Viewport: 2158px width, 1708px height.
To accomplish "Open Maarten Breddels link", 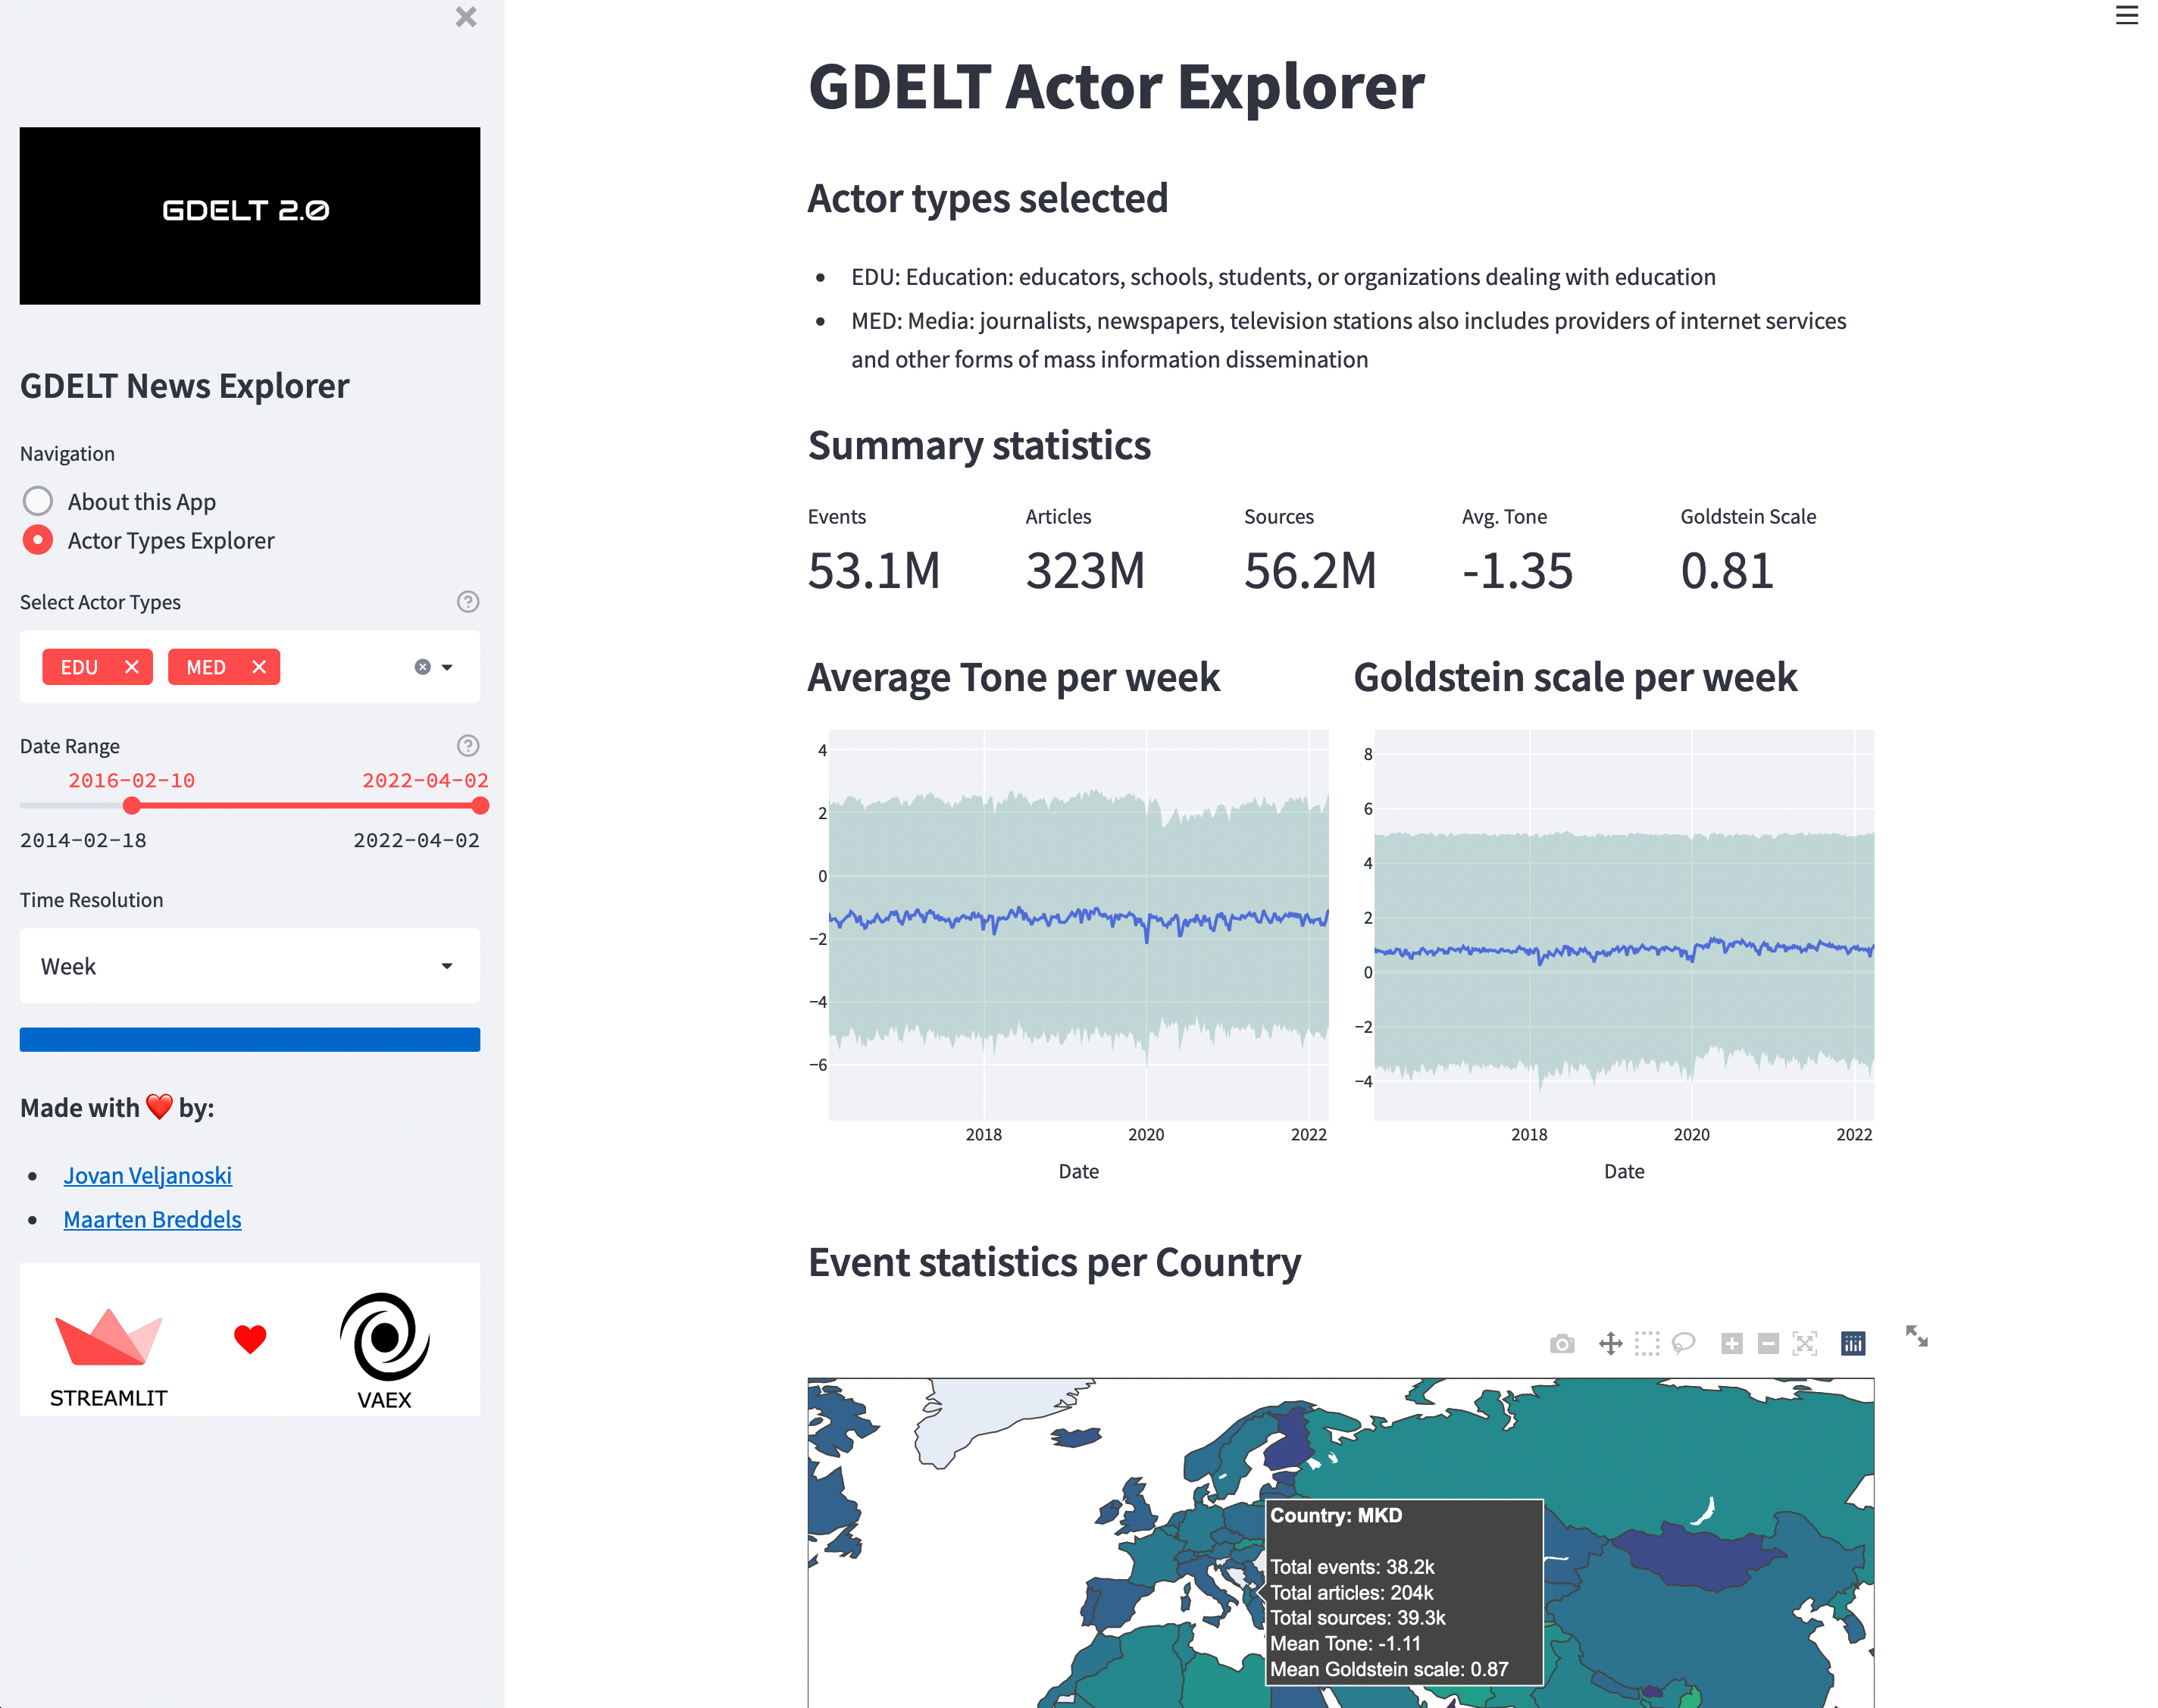I will coord(152,1219).
